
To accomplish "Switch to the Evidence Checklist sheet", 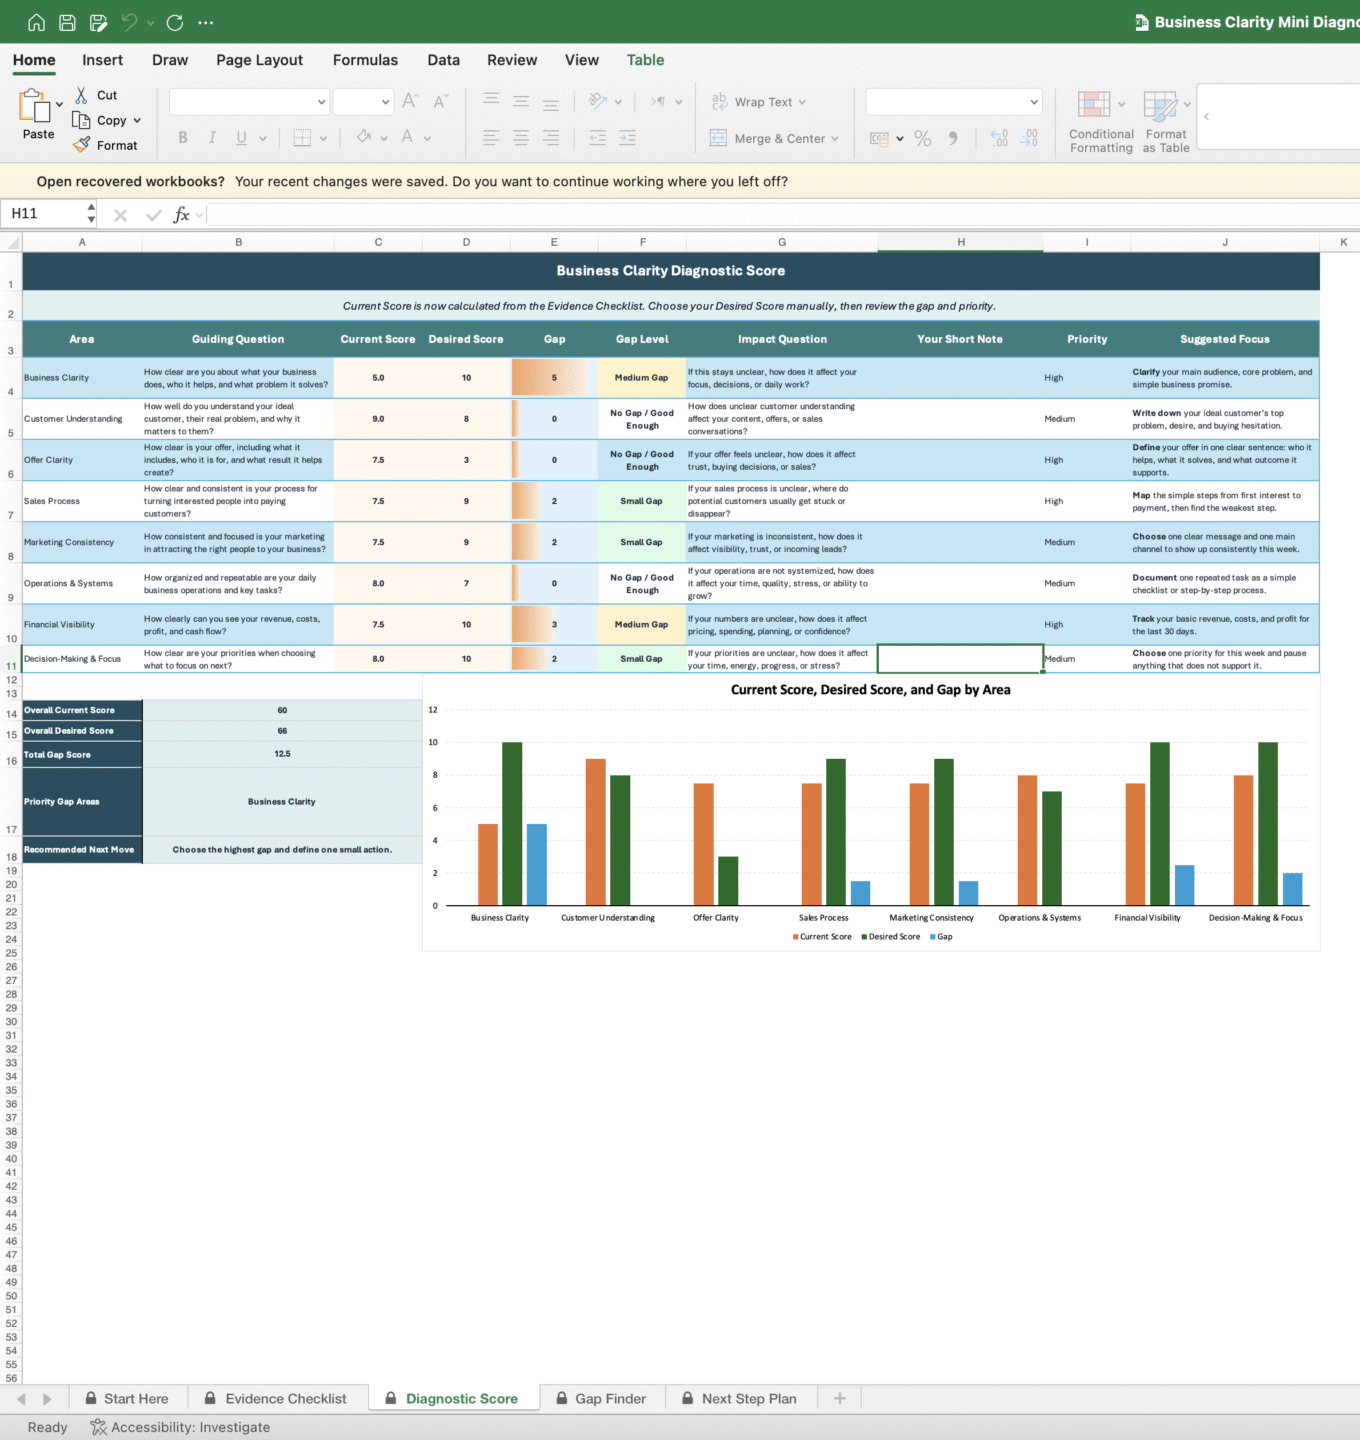I will pyautogui.click(x=276, y=1398).
